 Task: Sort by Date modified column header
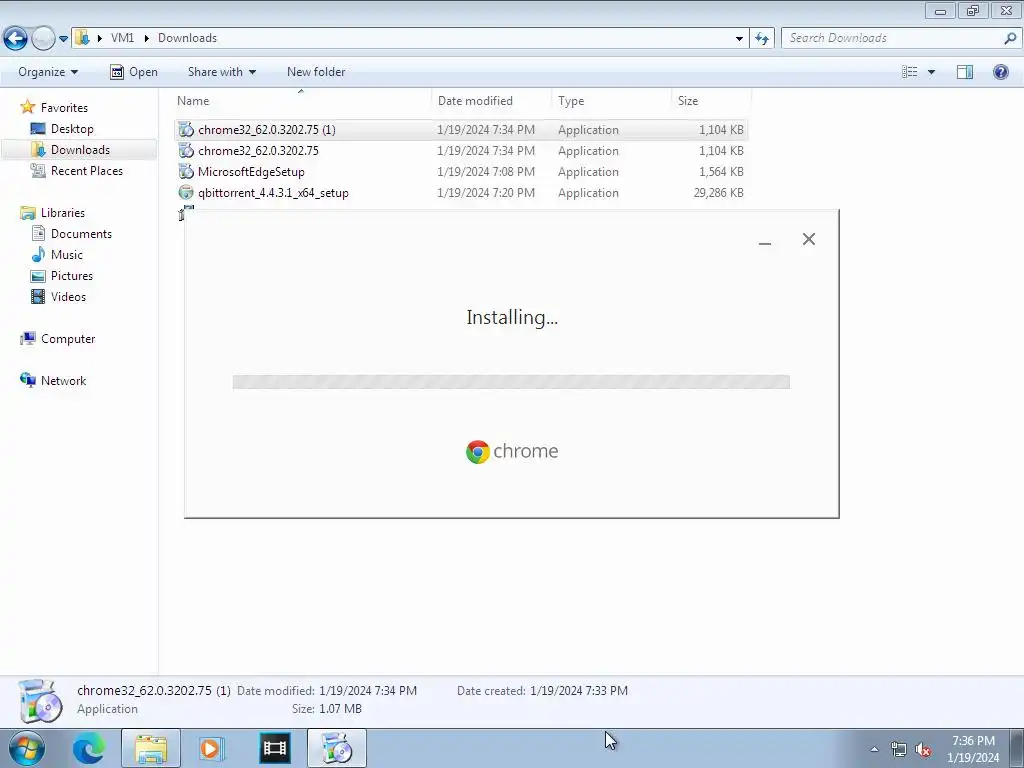tap(491, 101)
